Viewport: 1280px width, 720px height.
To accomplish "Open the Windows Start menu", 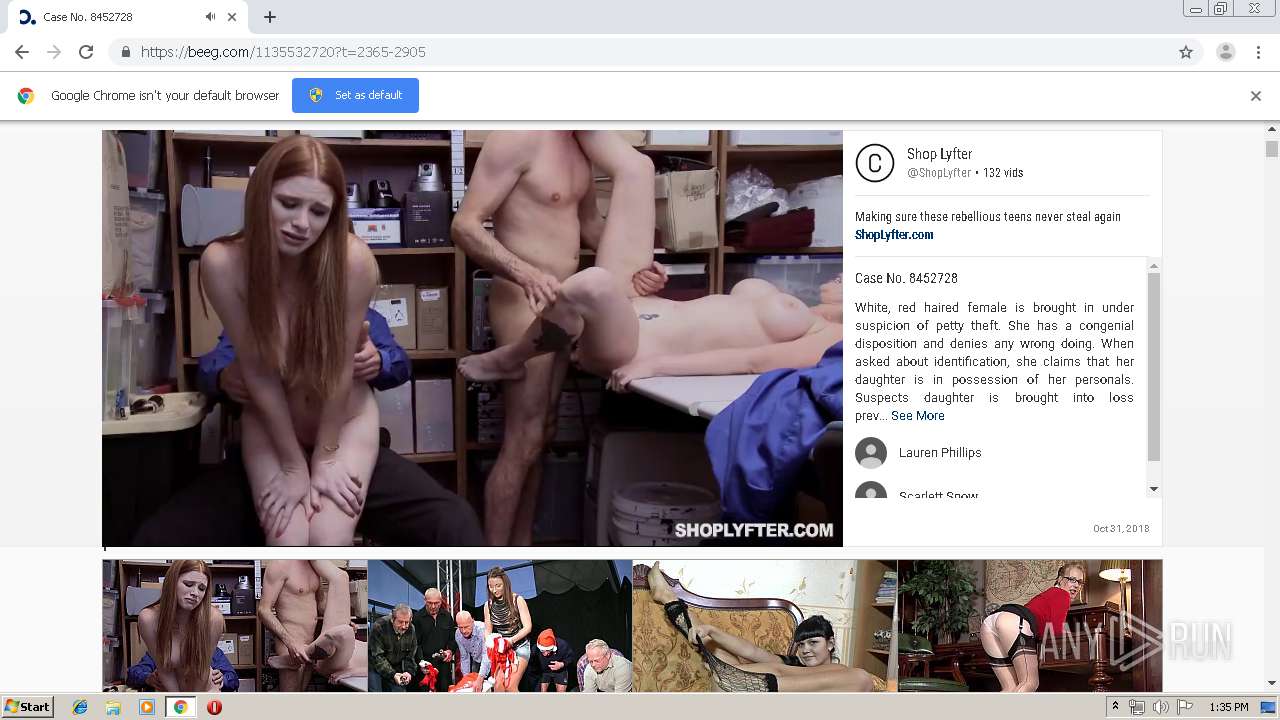I will 28,707.
